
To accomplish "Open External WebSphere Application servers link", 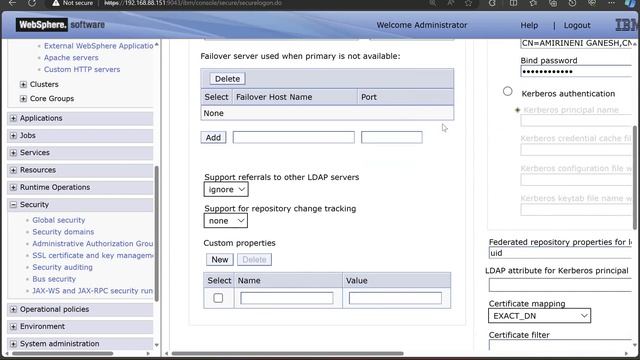I will (98, 46).
